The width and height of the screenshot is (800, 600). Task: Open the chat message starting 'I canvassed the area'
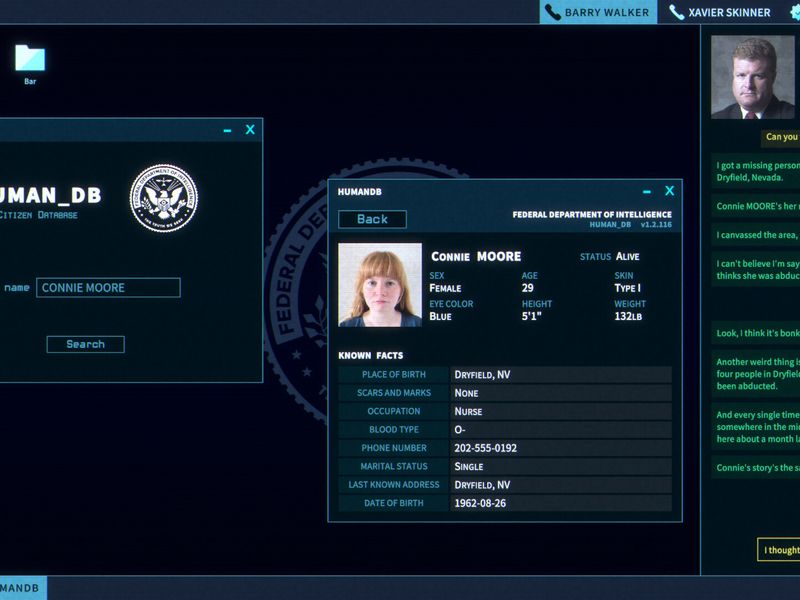pos(756,235)
